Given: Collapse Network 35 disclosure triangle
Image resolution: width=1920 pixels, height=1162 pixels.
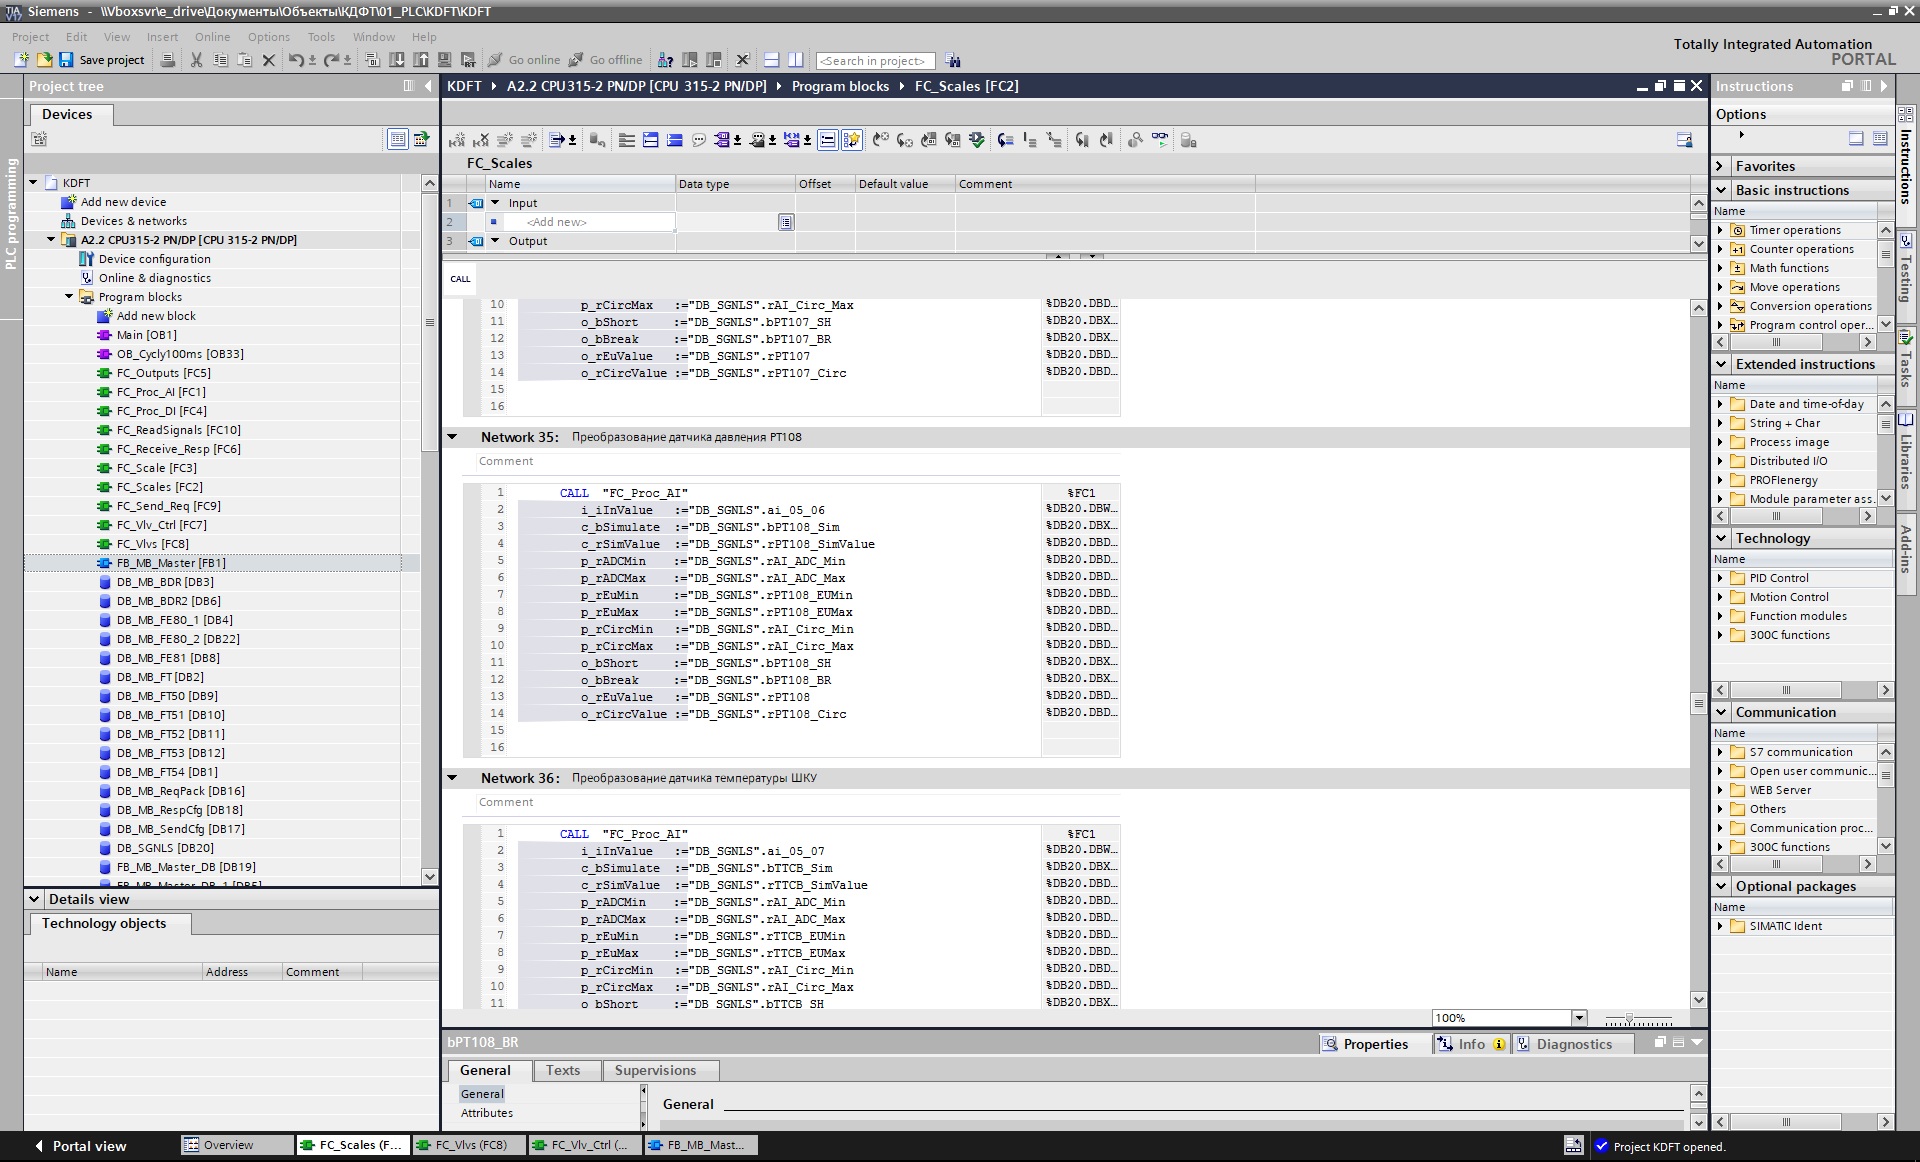Looking at the screenshot, I should pyautogui.click(x=452, y=437).
